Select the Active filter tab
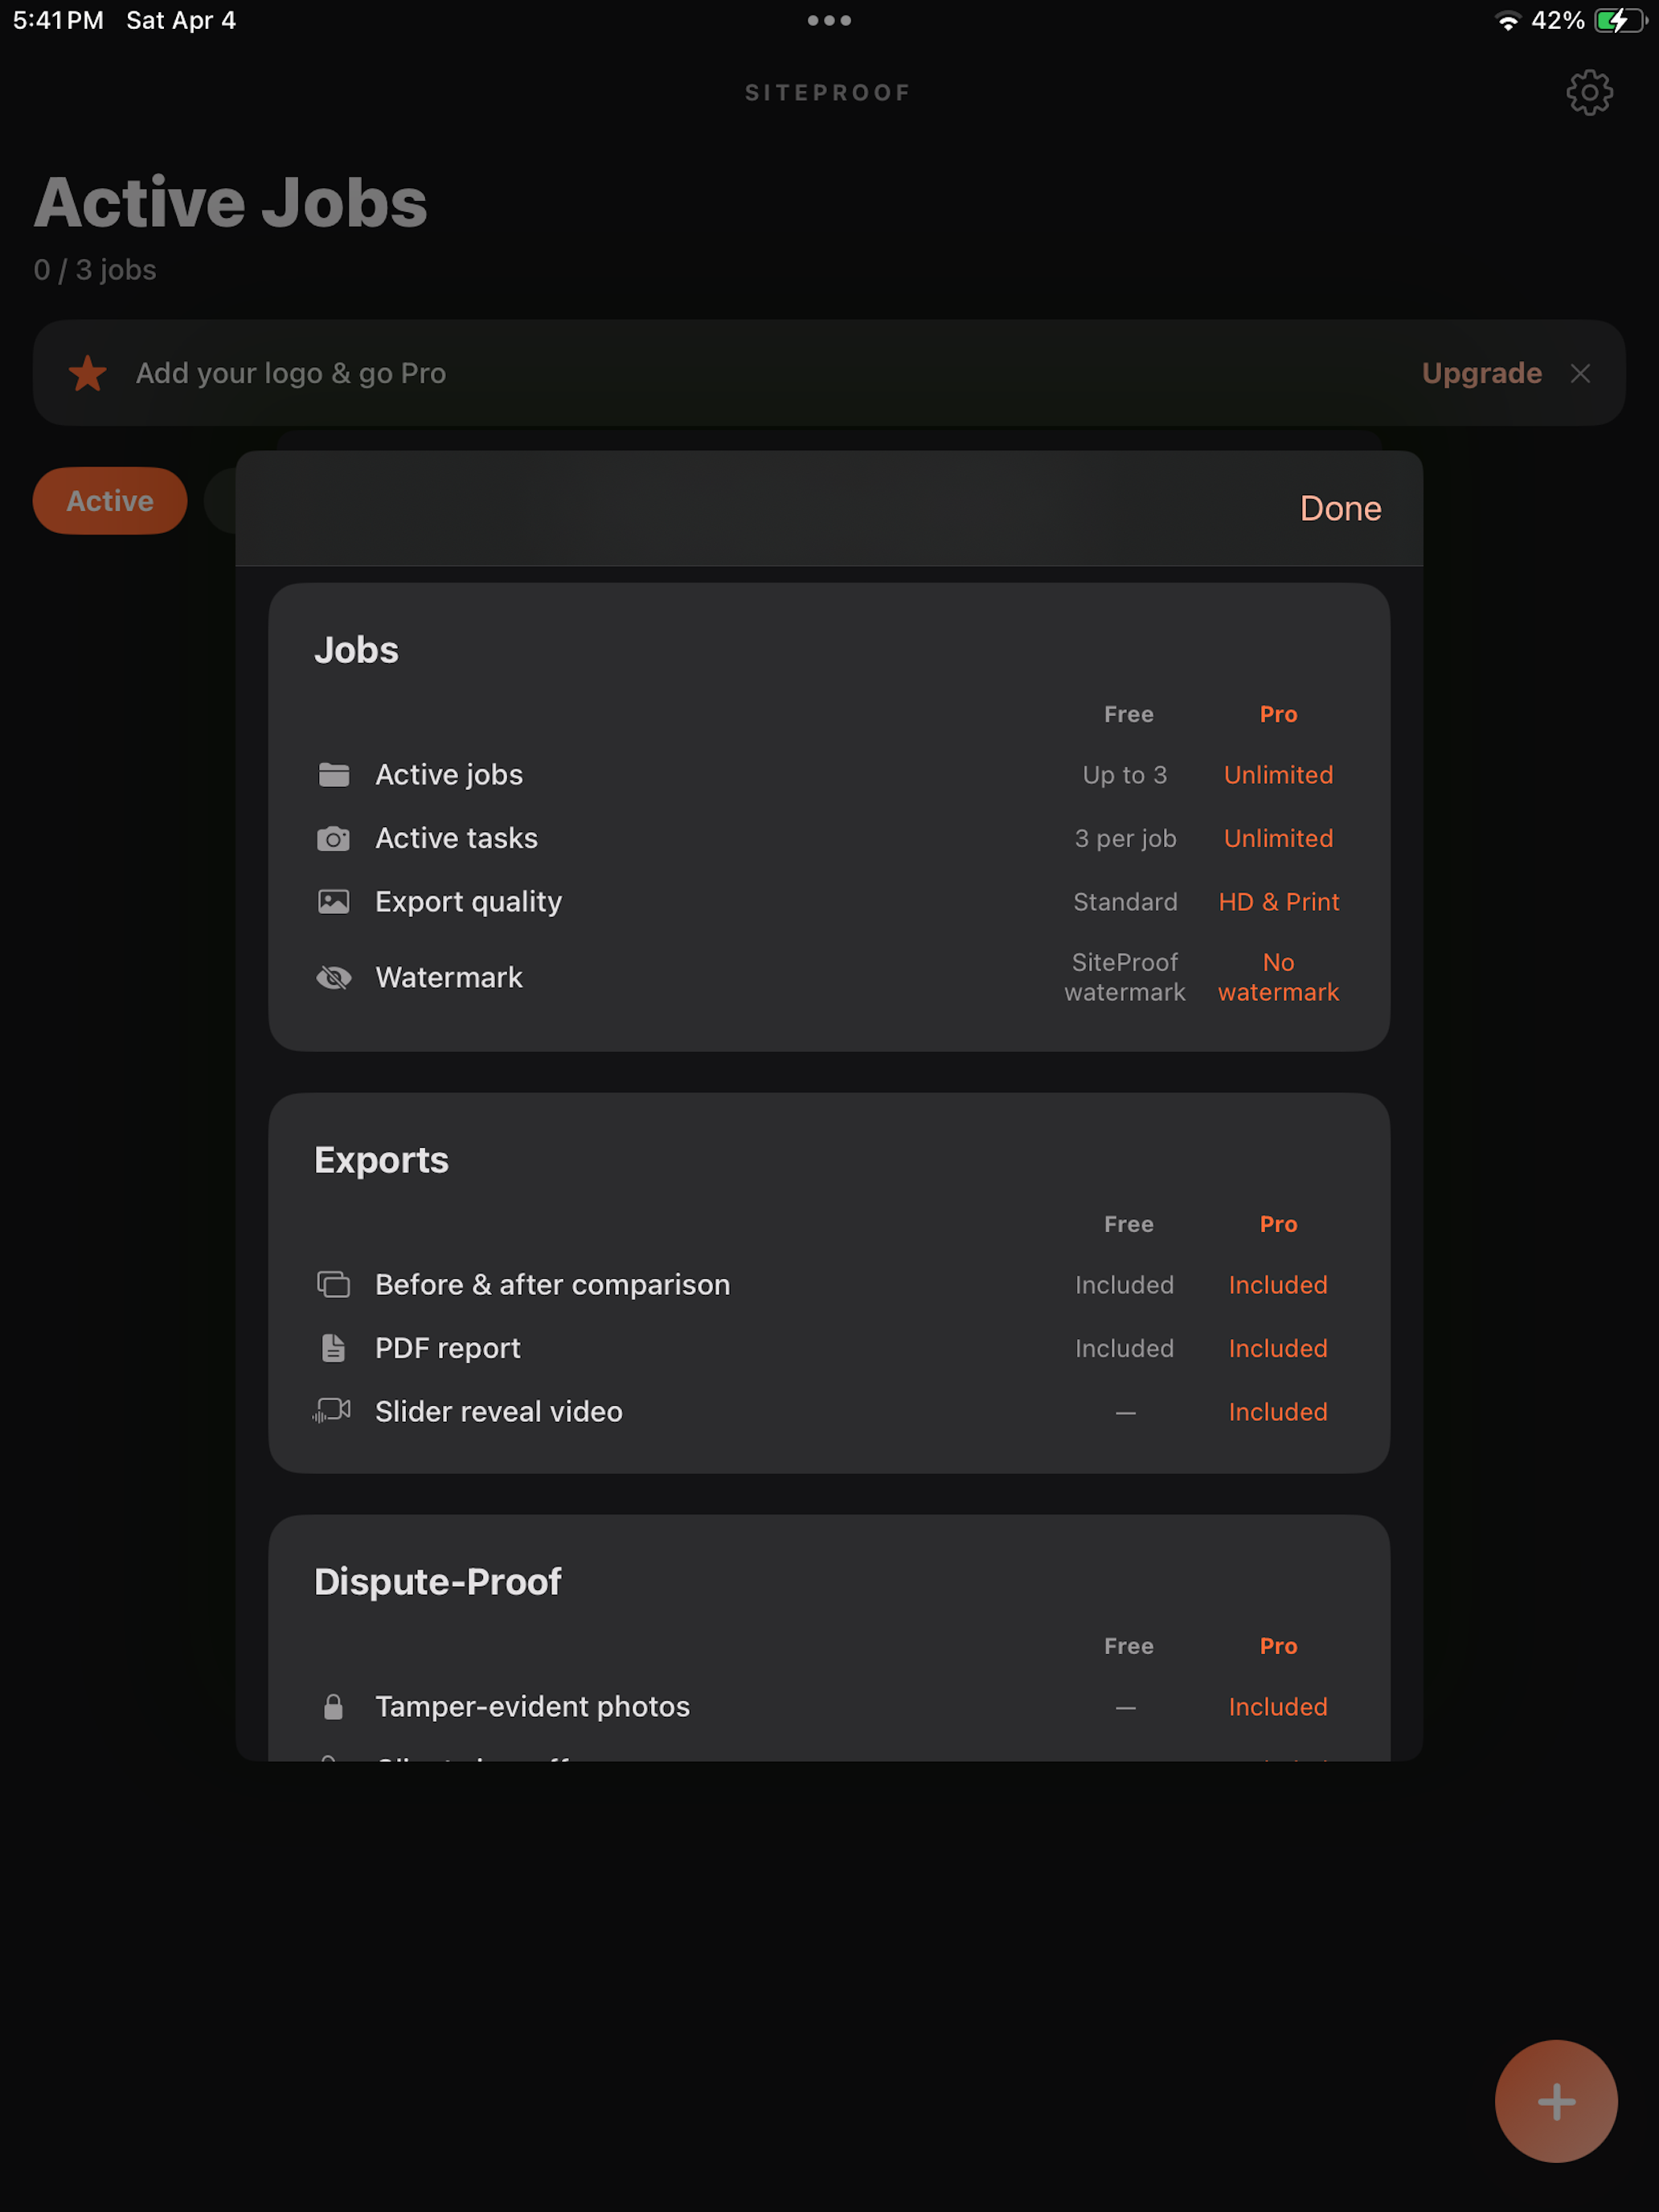The width and height of the screenshot is (1659, 2212). click(x=110, y=501)
